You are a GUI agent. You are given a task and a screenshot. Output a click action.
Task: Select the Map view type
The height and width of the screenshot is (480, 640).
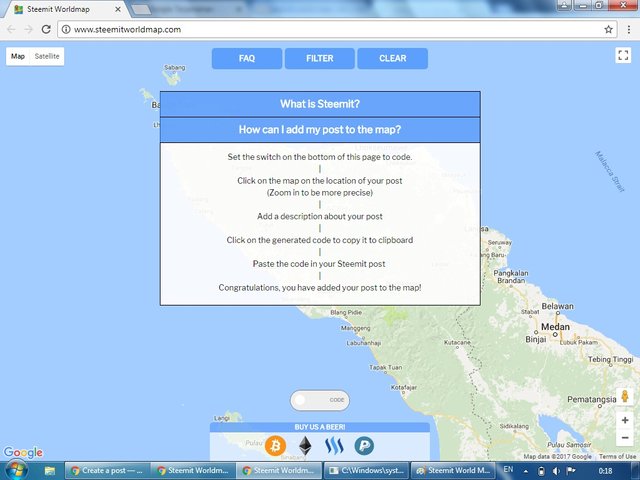point(18,56)
